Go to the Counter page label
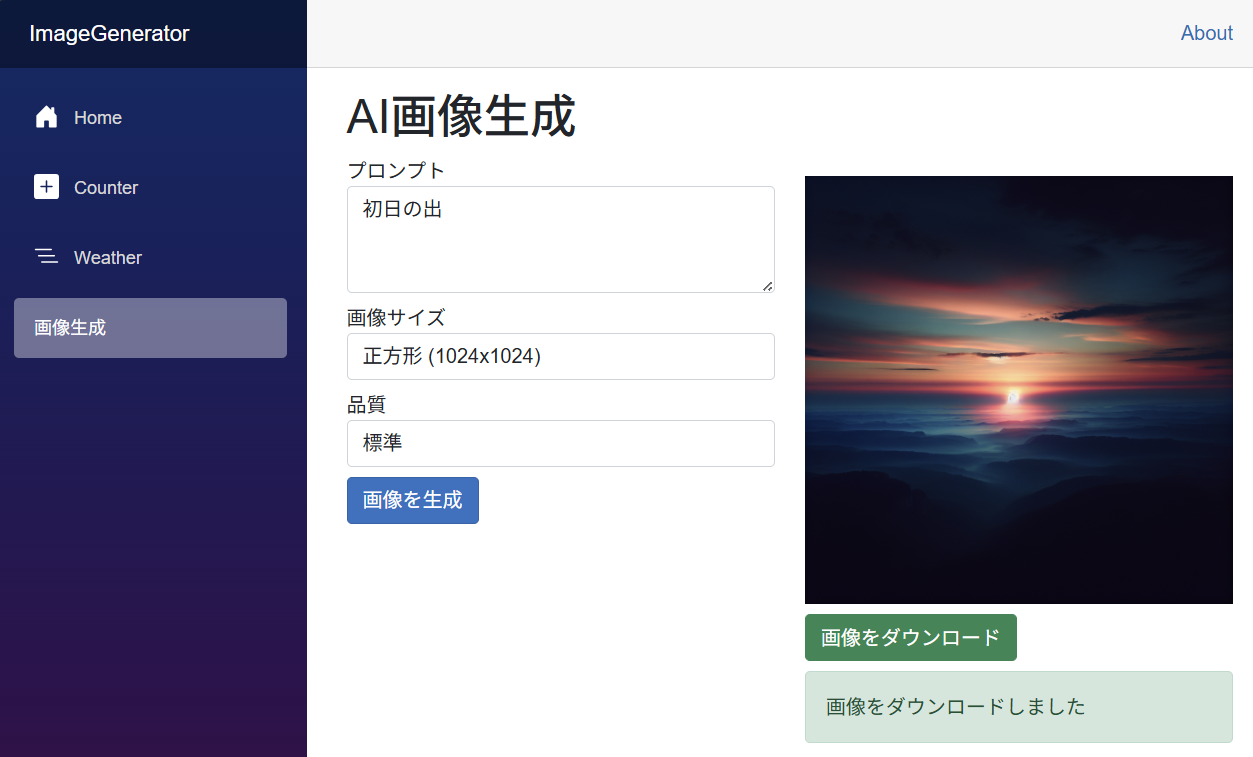 106,188
